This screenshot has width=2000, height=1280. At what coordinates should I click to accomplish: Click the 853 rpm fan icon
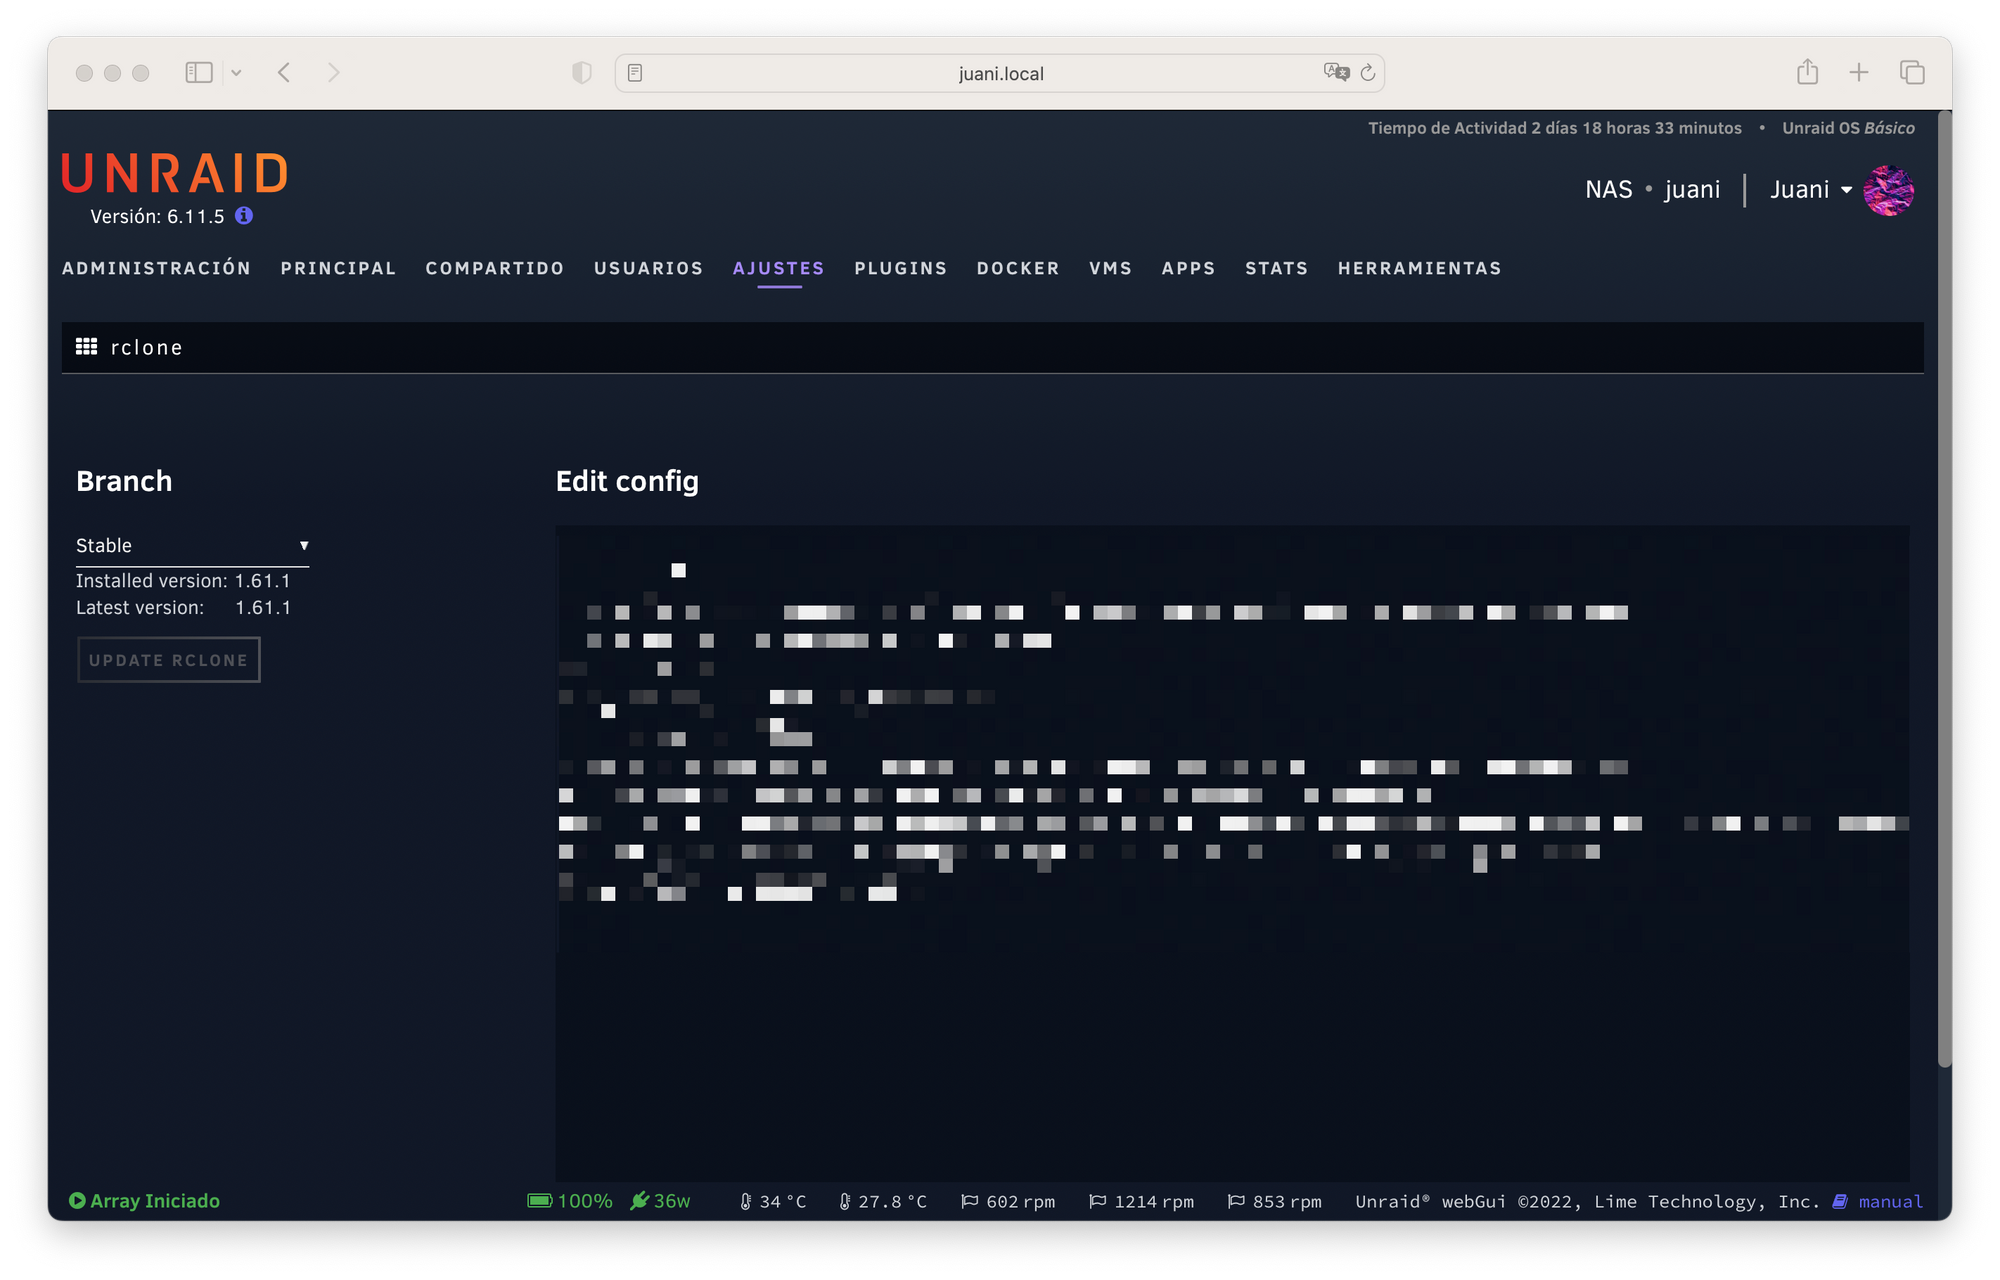coord(1236,1201)
